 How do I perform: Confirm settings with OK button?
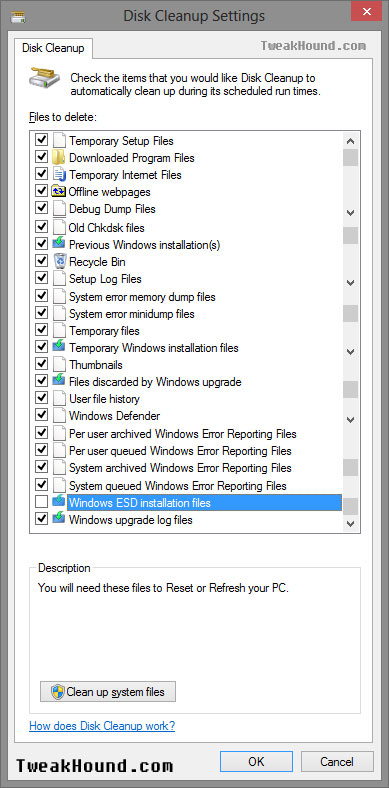[x=256, y=762]
